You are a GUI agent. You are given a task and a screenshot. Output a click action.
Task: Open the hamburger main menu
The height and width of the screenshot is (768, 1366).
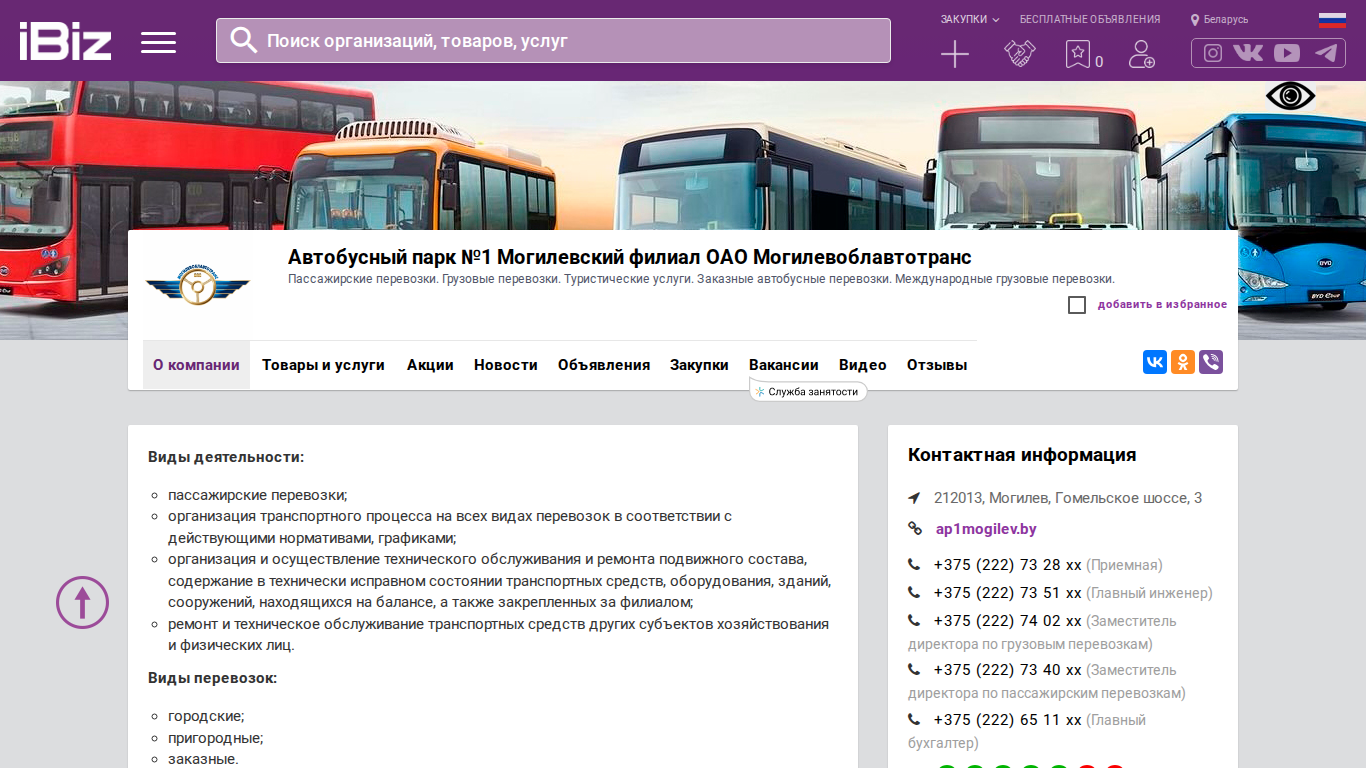[x=158, y=42]
